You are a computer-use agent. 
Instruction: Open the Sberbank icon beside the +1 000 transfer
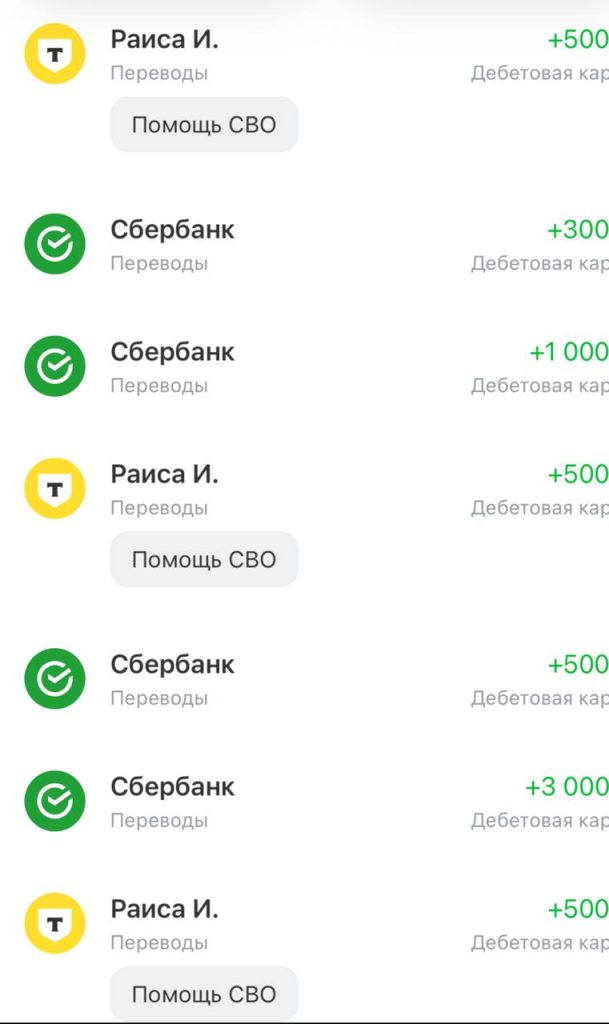(55, 365)
